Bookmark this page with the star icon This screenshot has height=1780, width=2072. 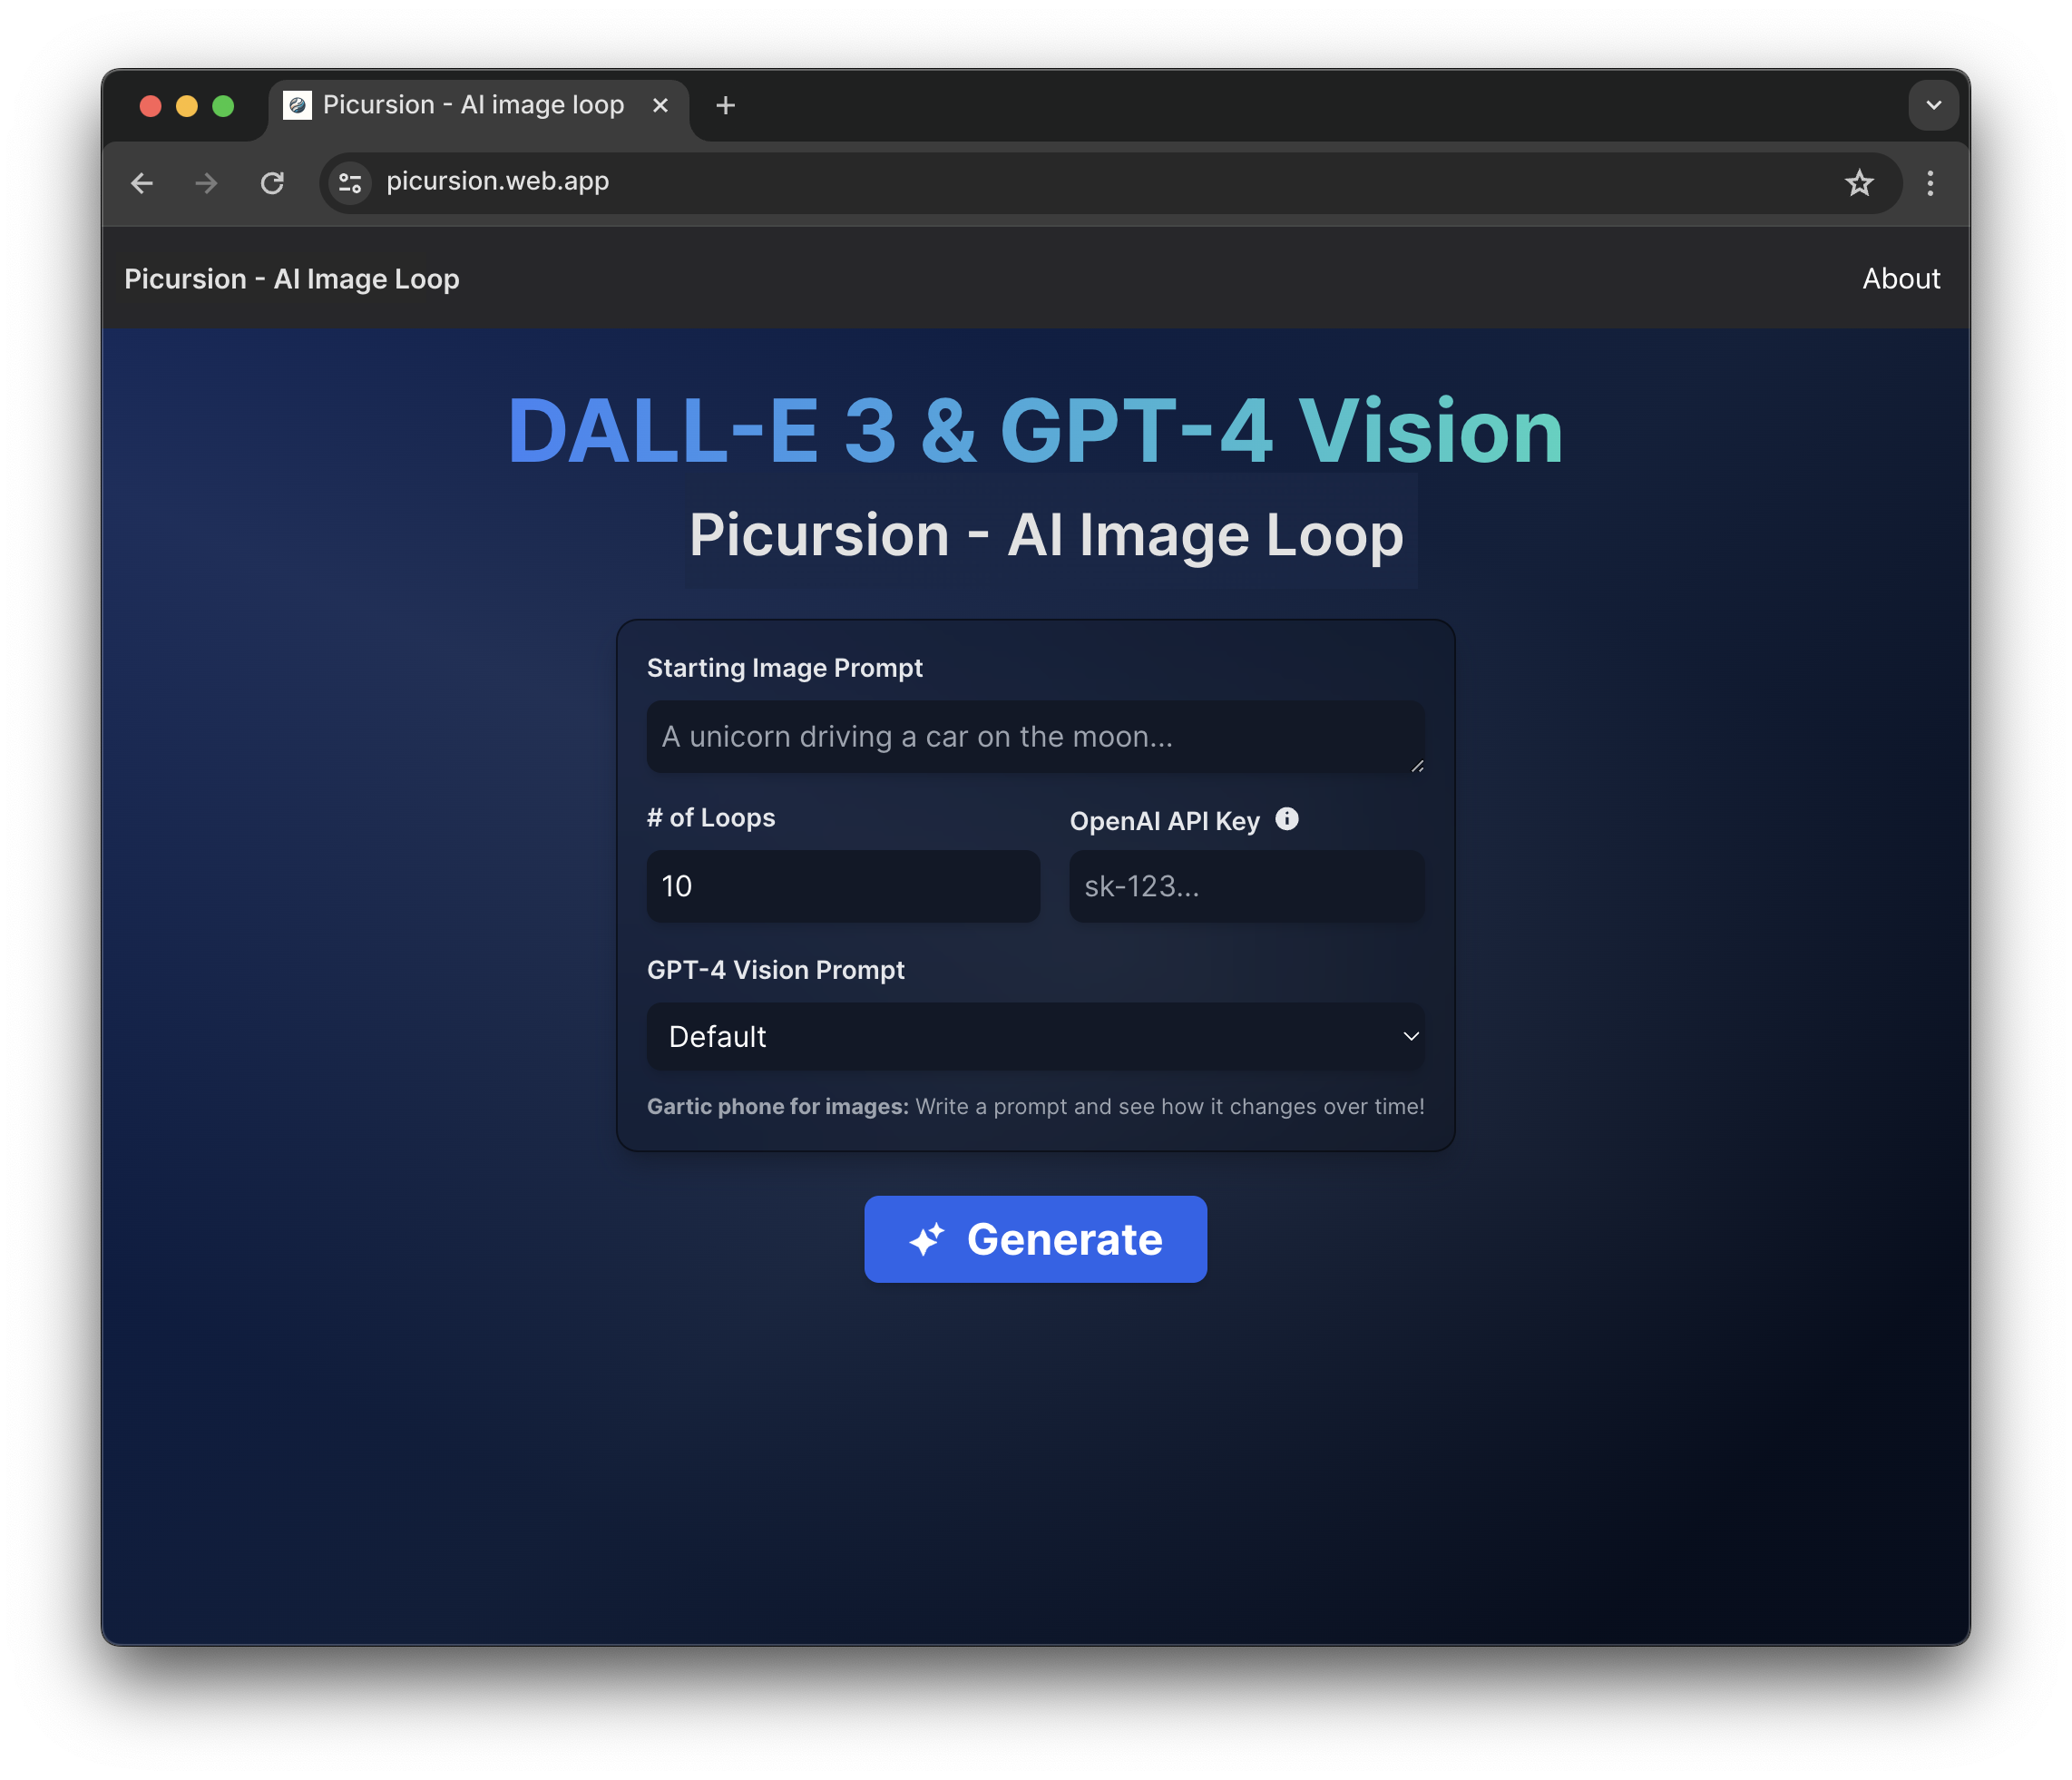pyautogui.click(x=1859, y=183)
